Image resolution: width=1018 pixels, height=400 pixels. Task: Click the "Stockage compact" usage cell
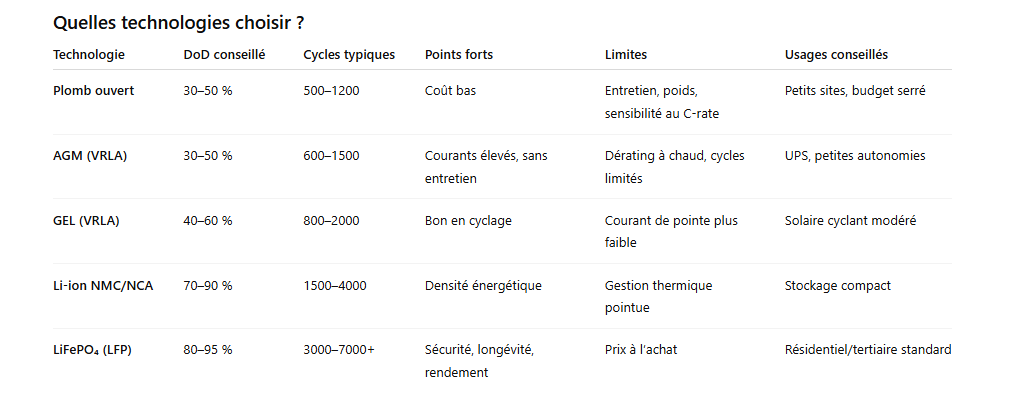[838, 286]
